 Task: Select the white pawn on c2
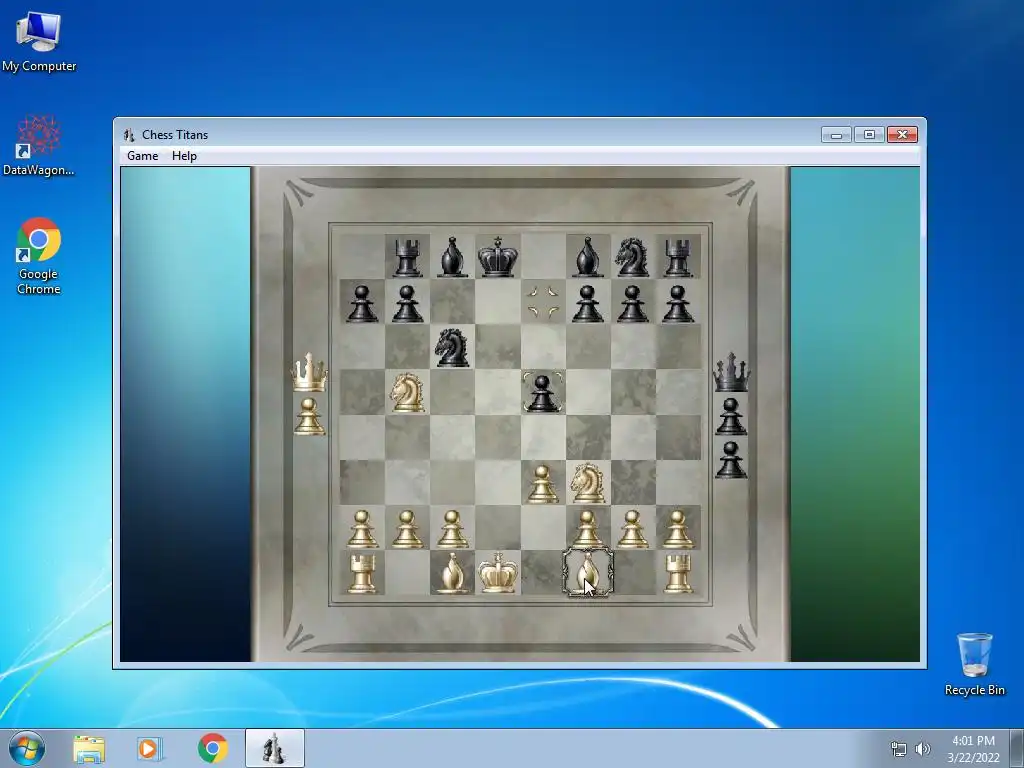[453, 528]
